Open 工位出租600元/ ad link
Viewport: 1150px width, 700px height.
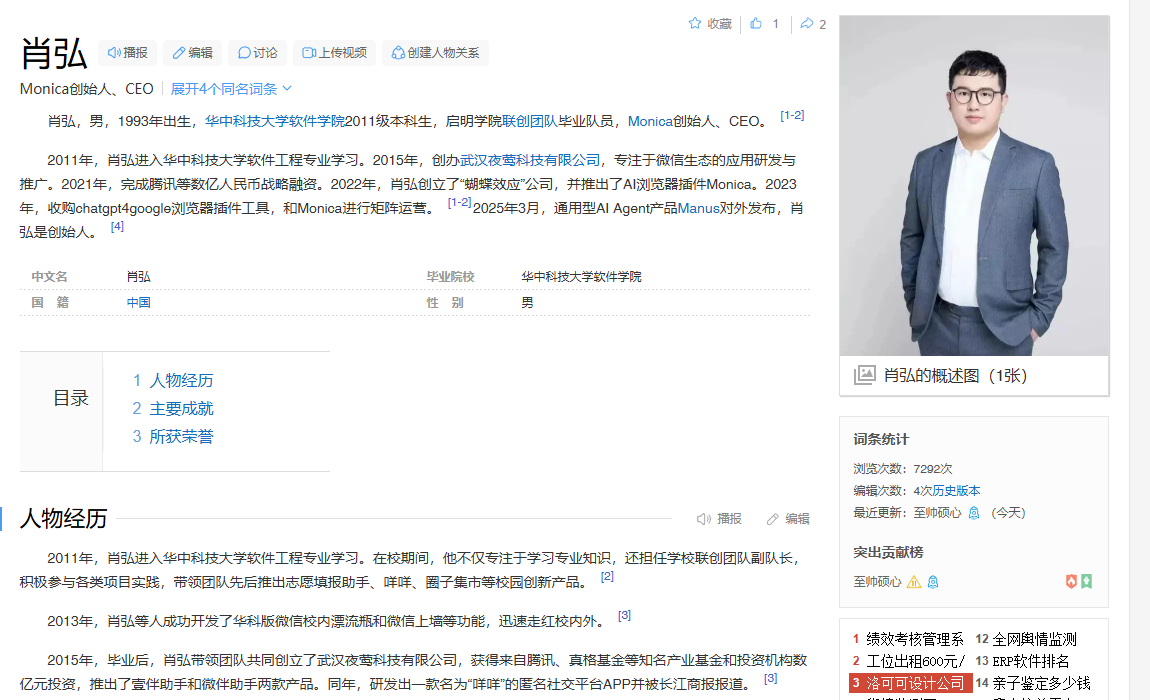click(916, 661)
